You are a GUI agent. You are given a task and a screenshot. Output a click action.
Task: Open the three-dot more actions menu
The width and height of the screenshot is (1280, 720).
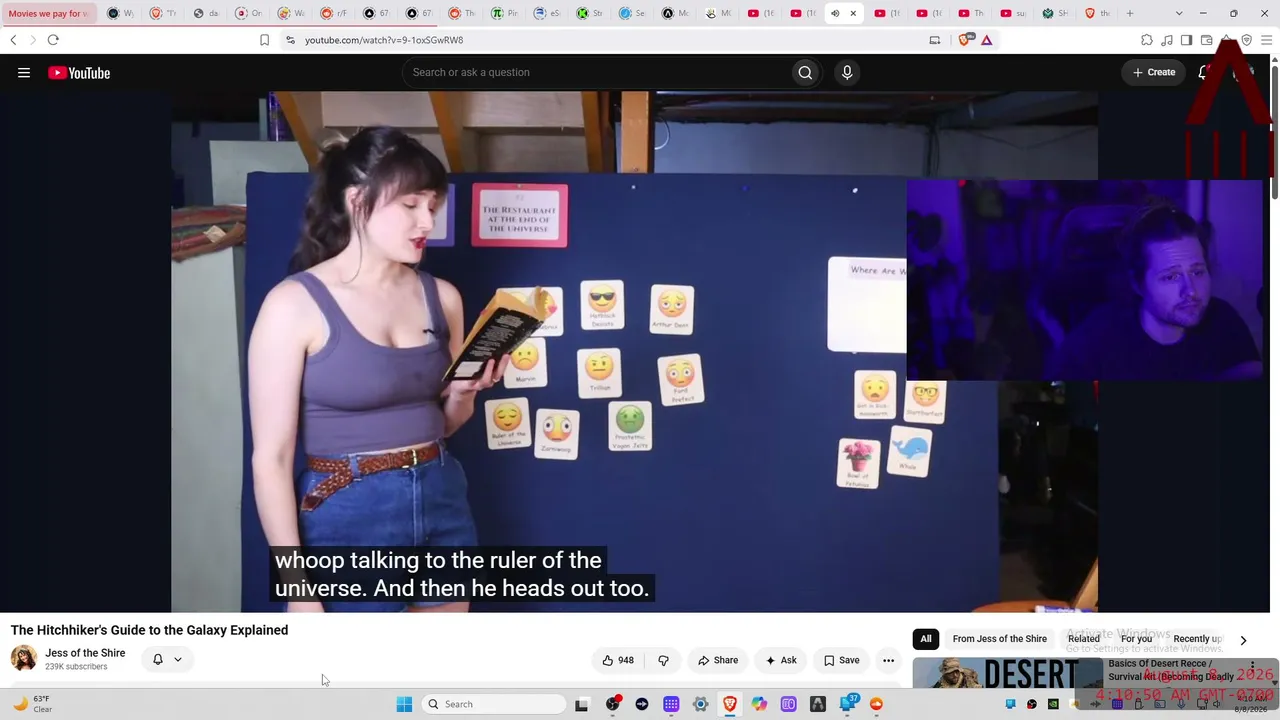[x=888, y=660]
